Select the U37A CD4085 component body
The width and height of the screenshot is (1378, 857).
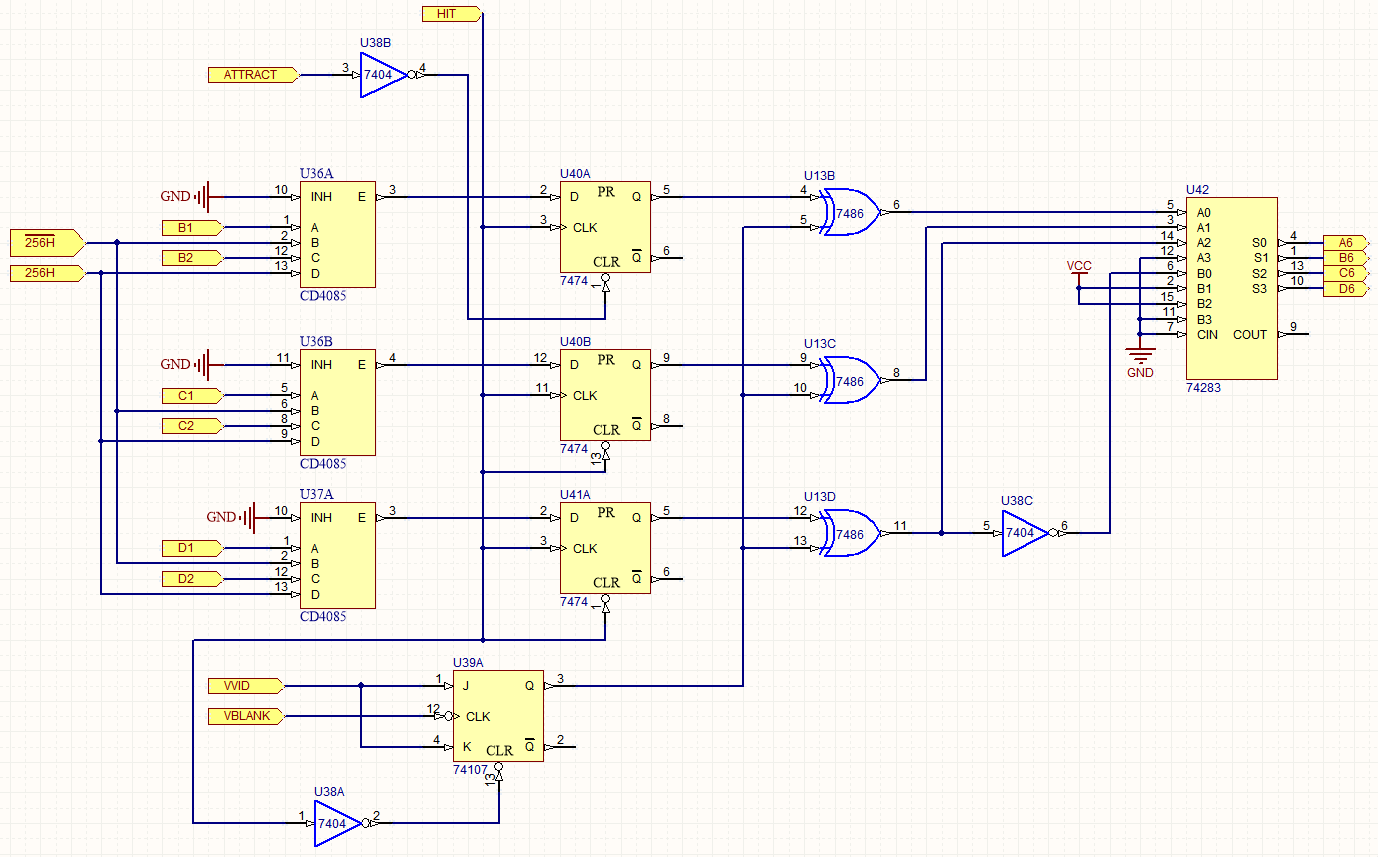tap(338, 556)
